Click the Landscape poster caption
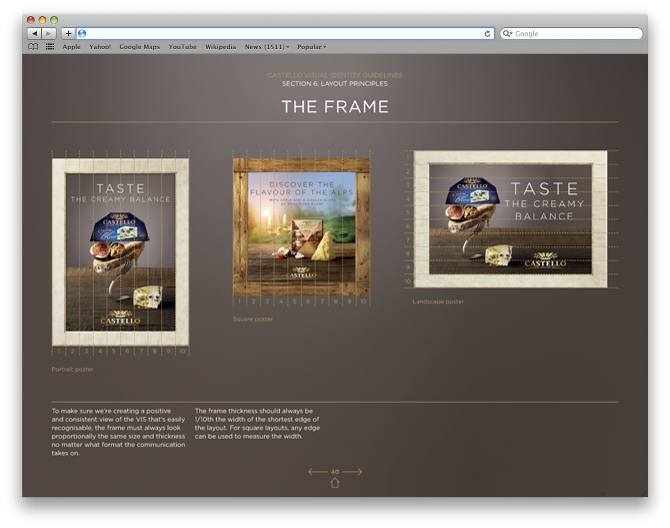The height and width of the screenshot is (528, 670). click(438, 302)
